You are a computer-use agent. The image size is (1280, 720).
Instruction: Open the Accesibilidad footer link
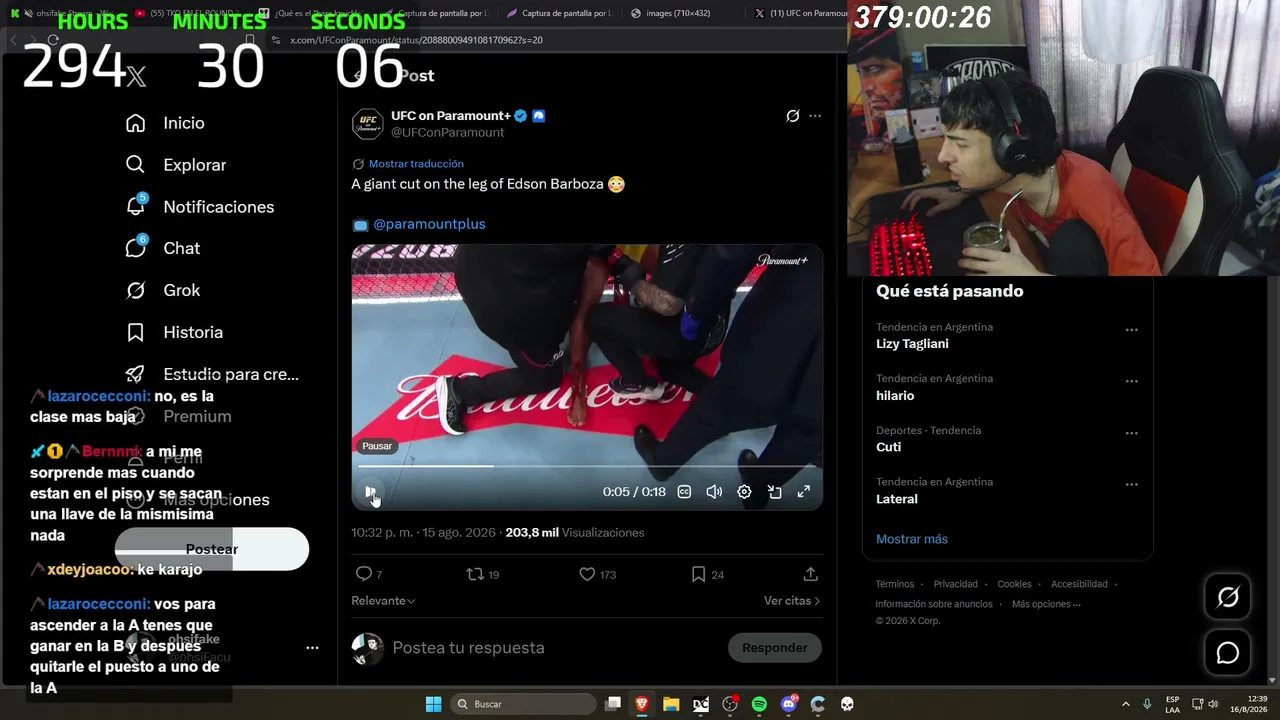point(1079,584)
